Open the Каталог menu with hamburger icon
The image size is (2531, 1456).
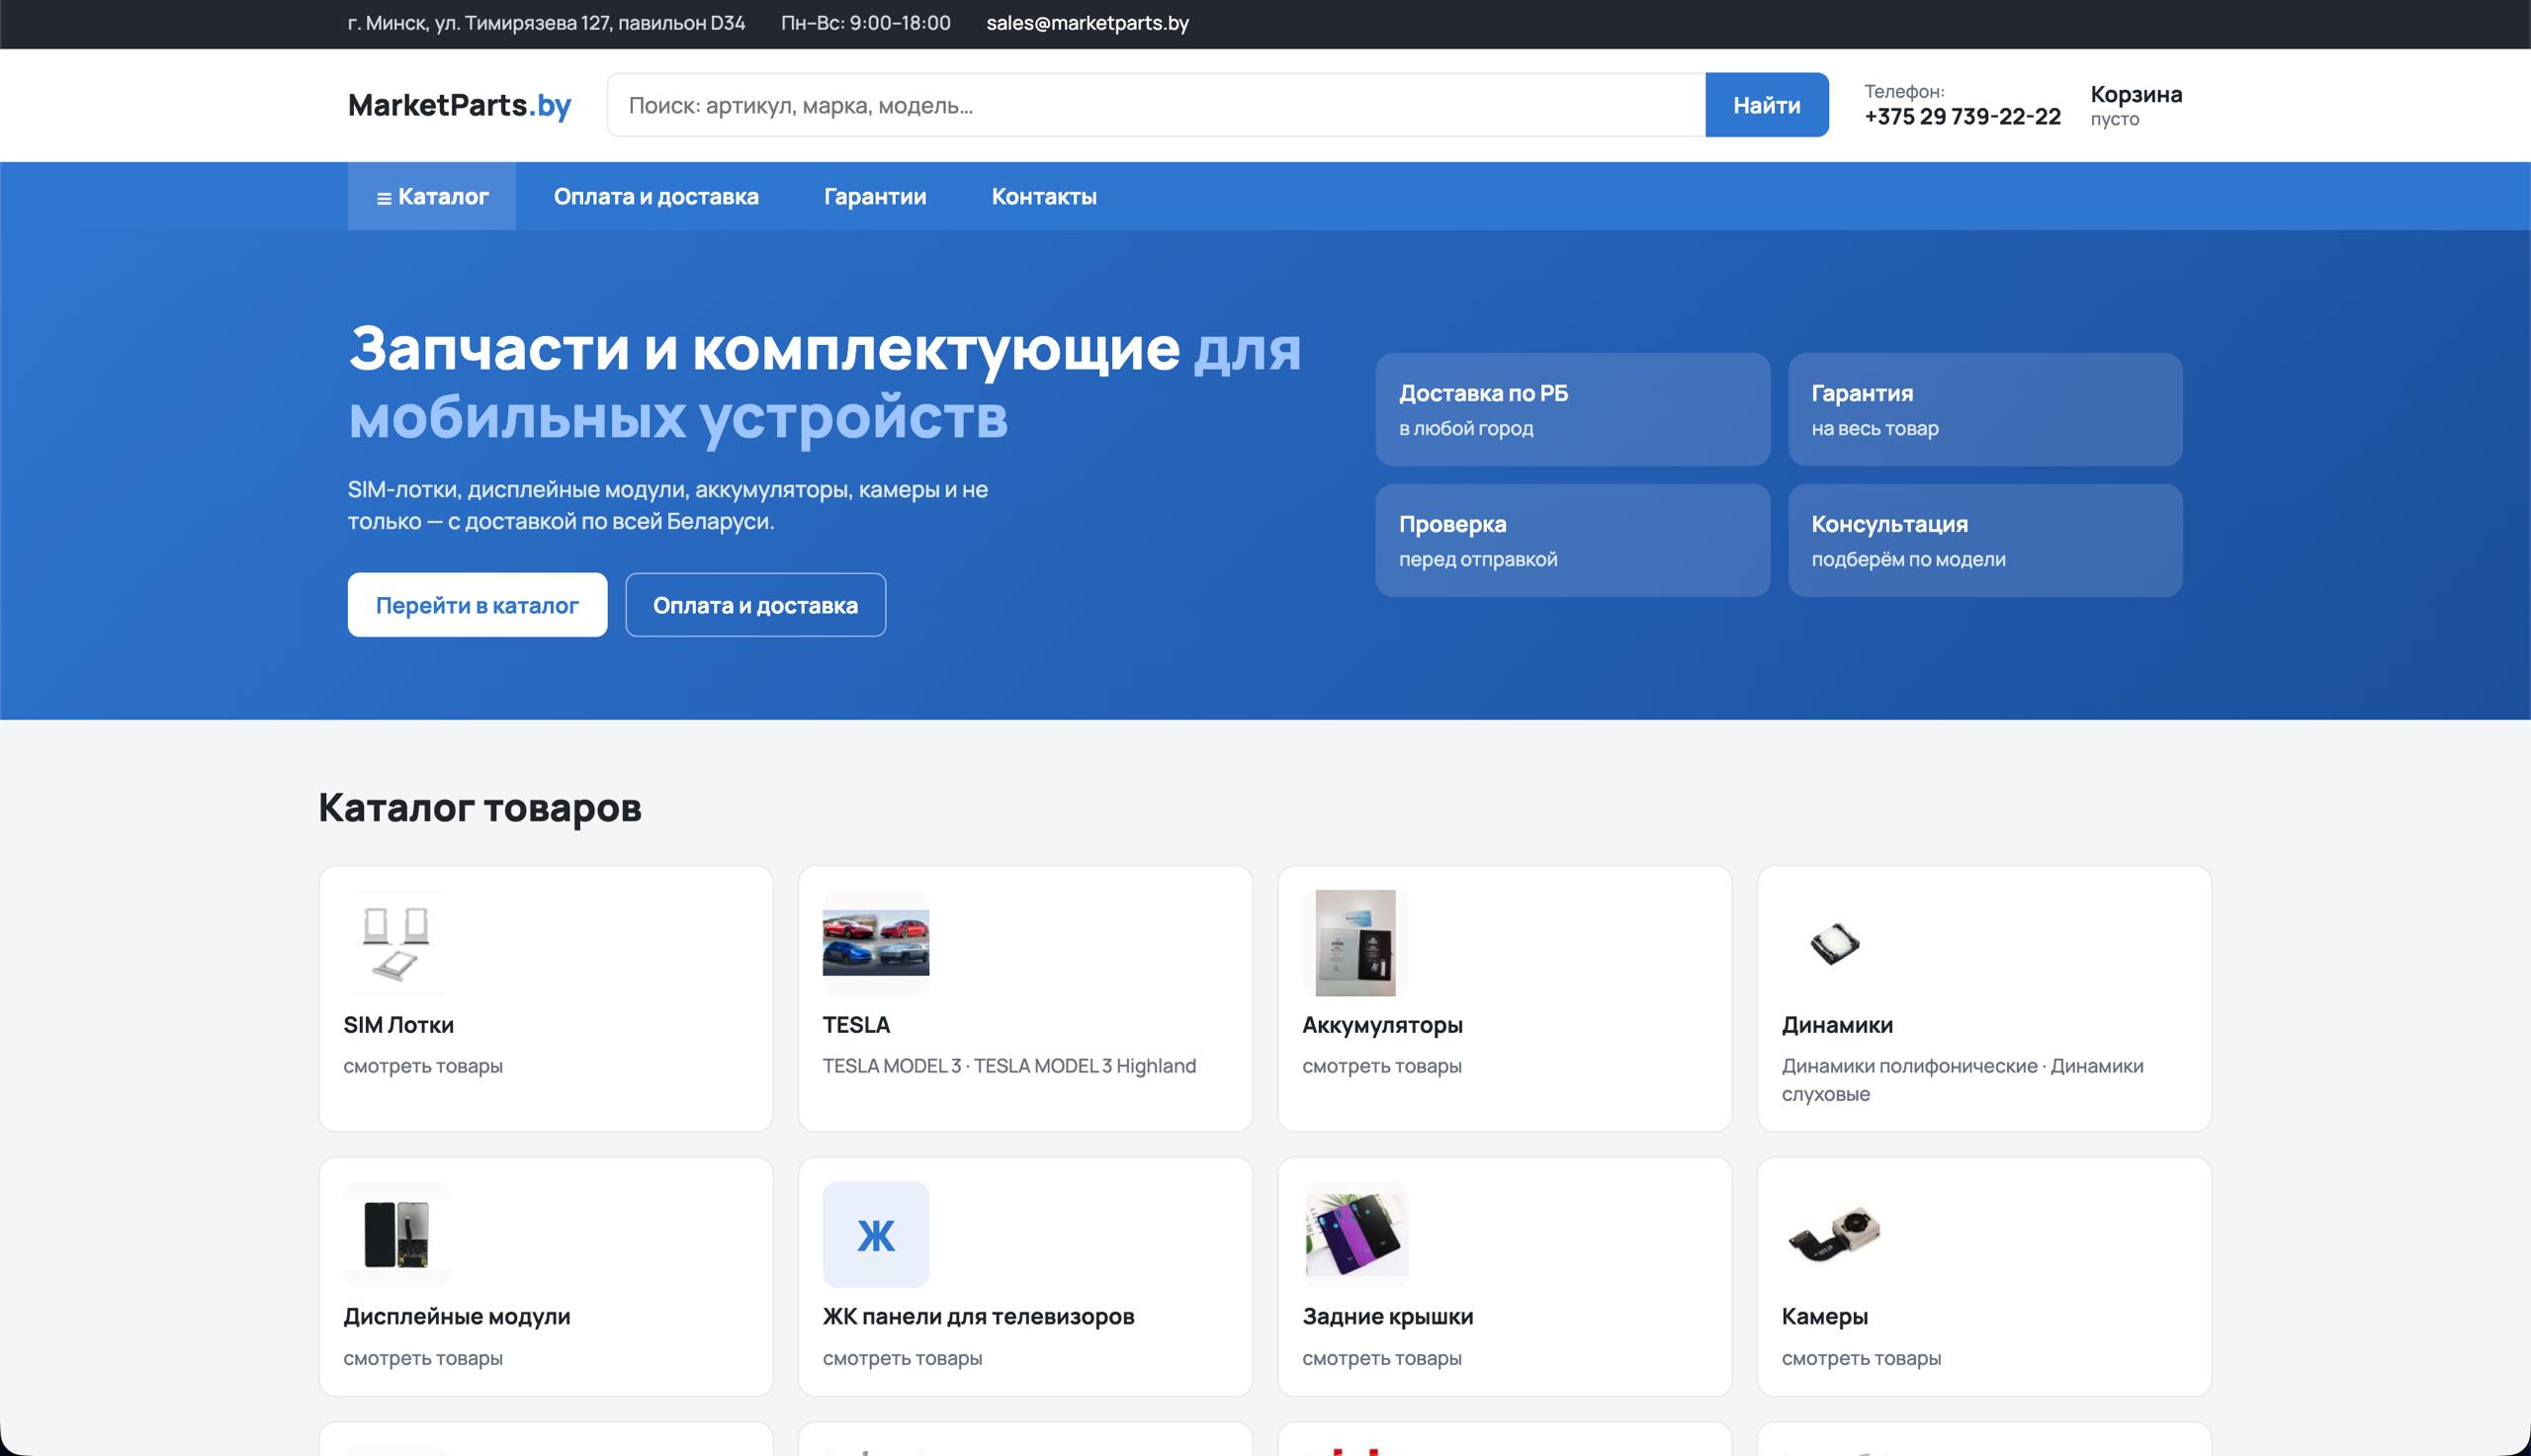(432, 196)
